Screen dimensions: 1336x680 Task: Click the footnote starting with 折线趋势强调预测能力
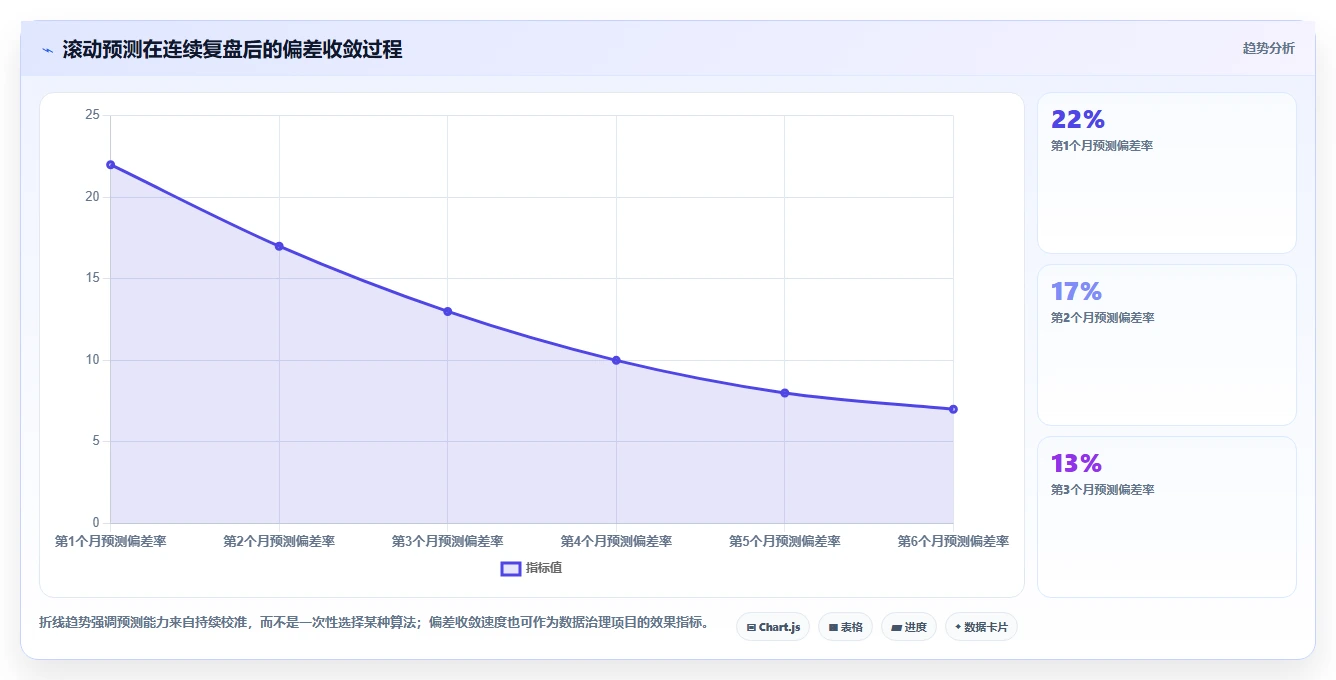pyautogui.click(x=374, y=623)
